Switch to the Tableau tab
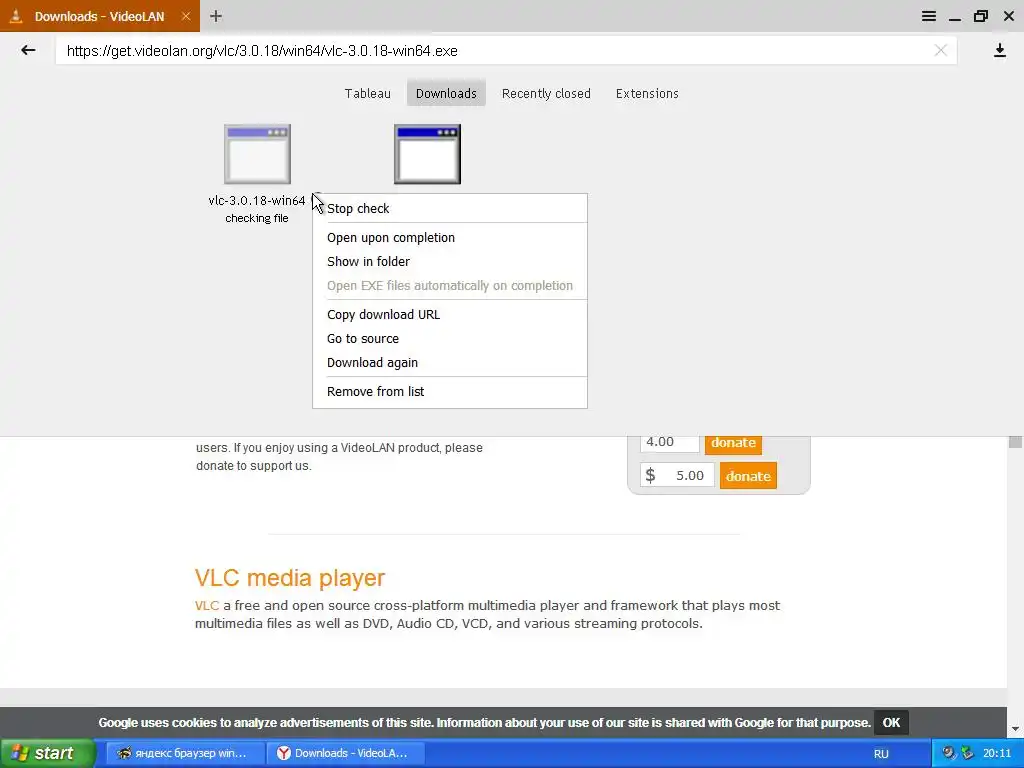This screenshot has width=1024, height=768. tap(368, 93)
